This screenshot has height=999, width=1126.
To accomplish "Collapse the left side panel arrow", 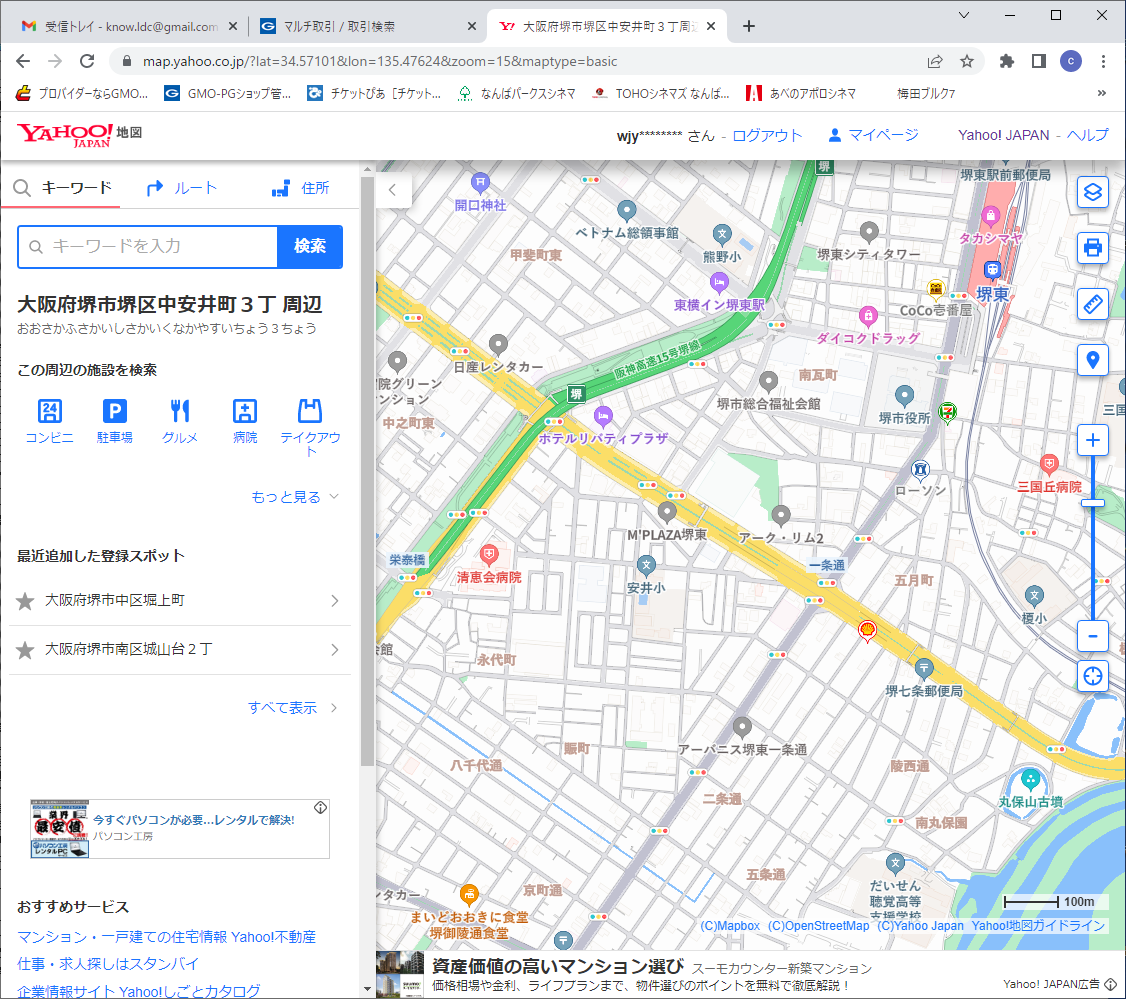I will pyautogui.click(x=393, y=189).
